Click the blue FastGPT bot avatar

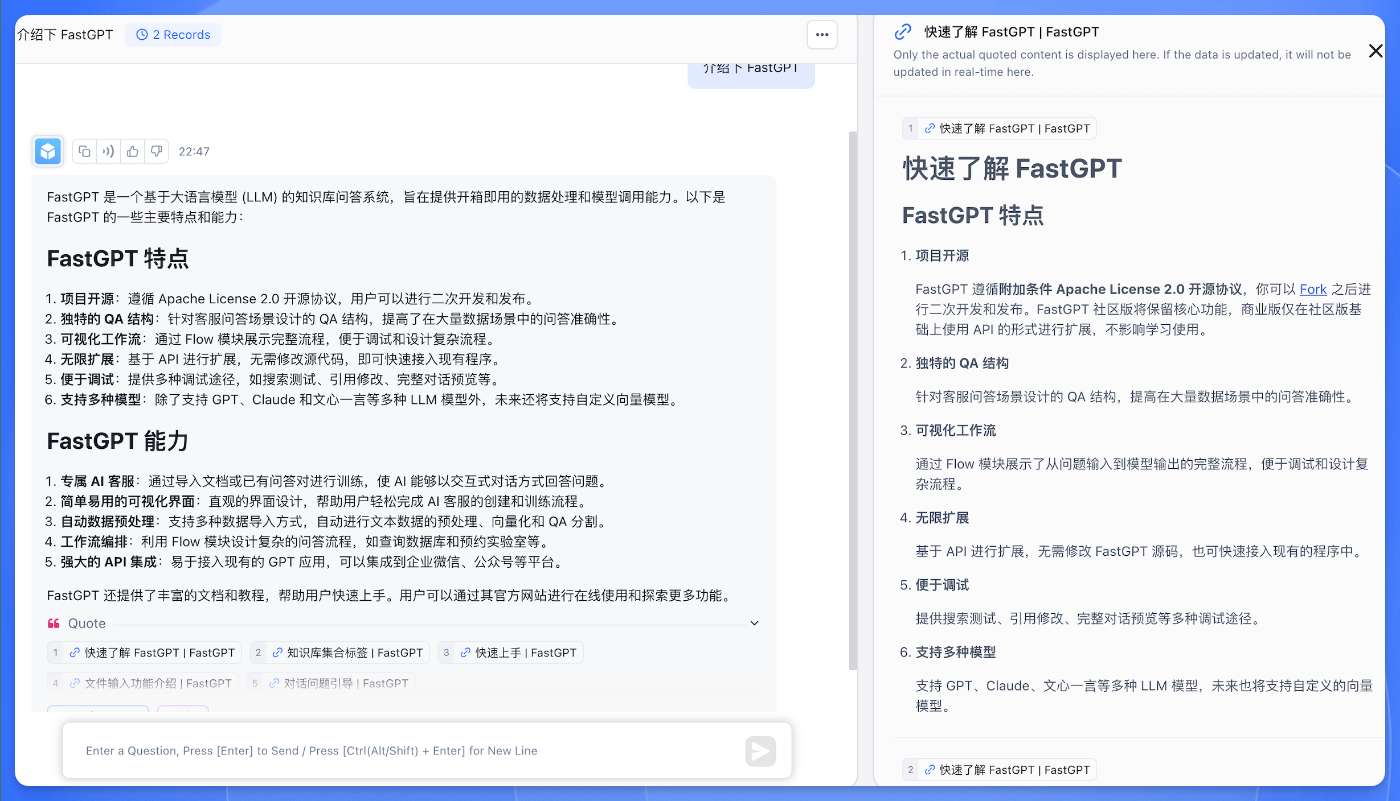48,151
